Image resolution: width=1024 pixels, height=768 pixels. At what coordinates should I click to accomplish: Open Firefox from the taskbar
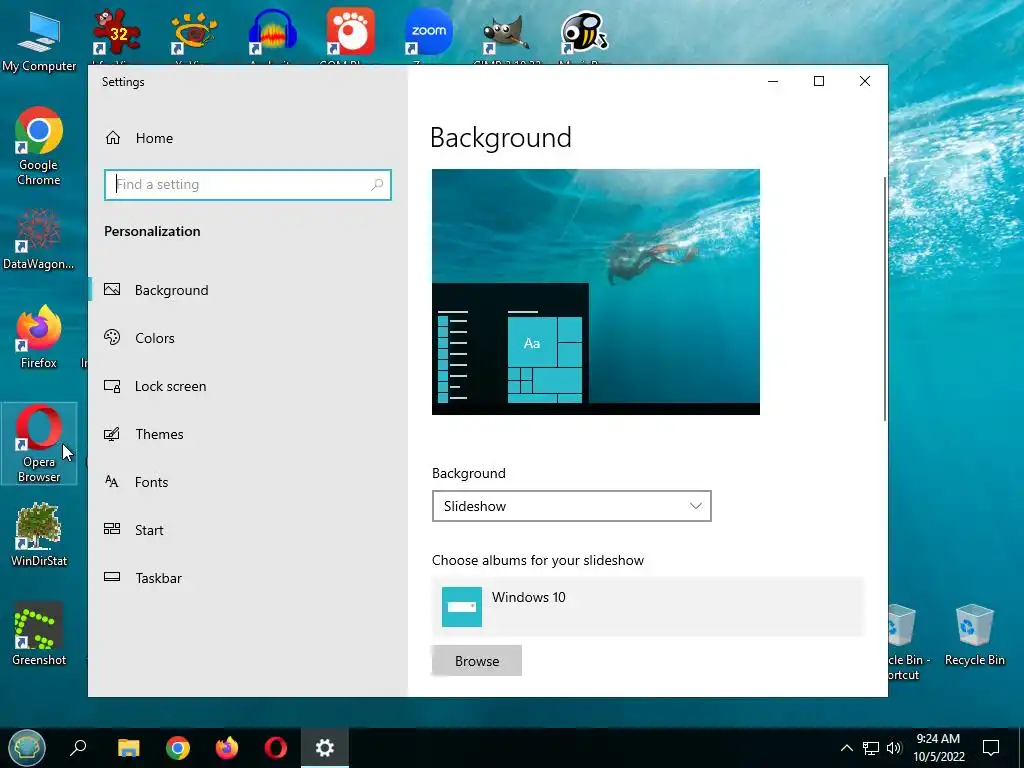click(227, 748)
